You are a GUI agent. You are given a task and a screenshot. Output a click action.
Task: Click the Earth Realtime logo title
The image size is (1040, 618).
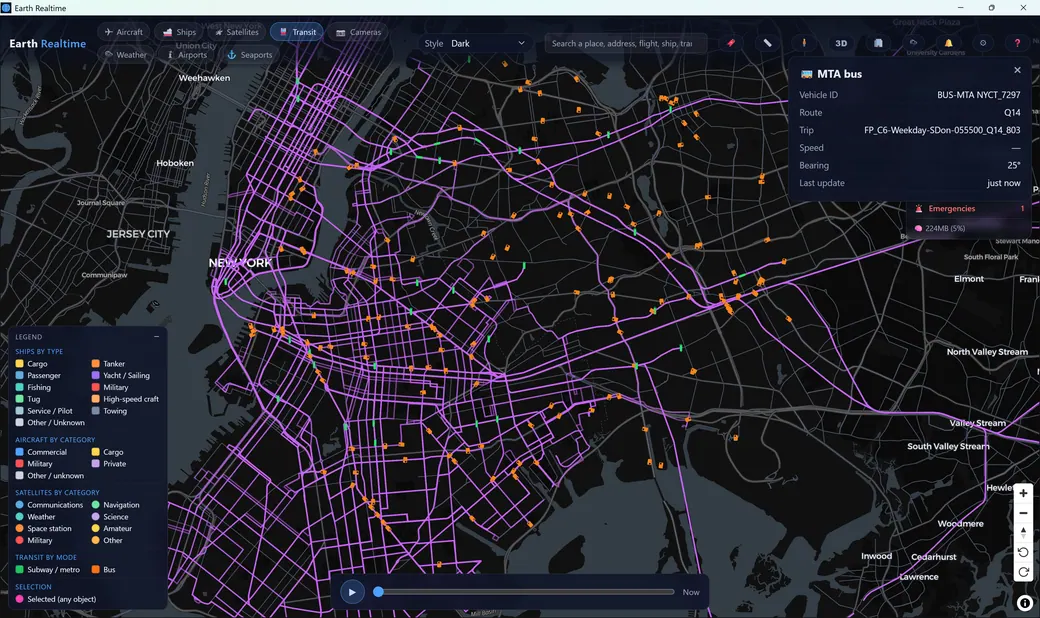click(x=48, y=43)
